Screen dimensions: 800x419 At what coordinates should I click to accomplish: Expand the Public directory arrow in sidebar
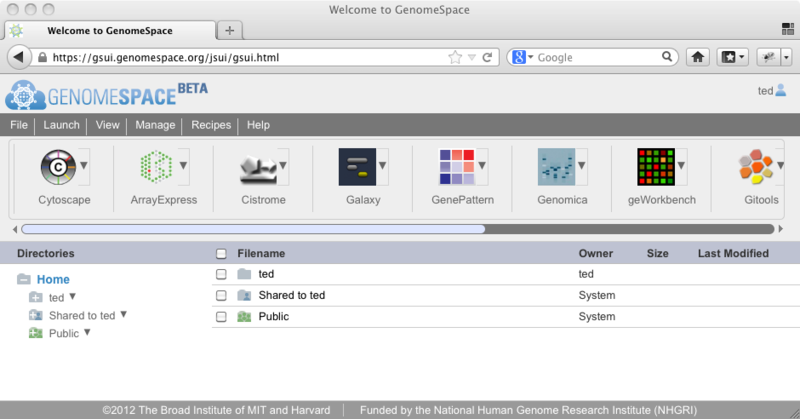tap(88, 333)
